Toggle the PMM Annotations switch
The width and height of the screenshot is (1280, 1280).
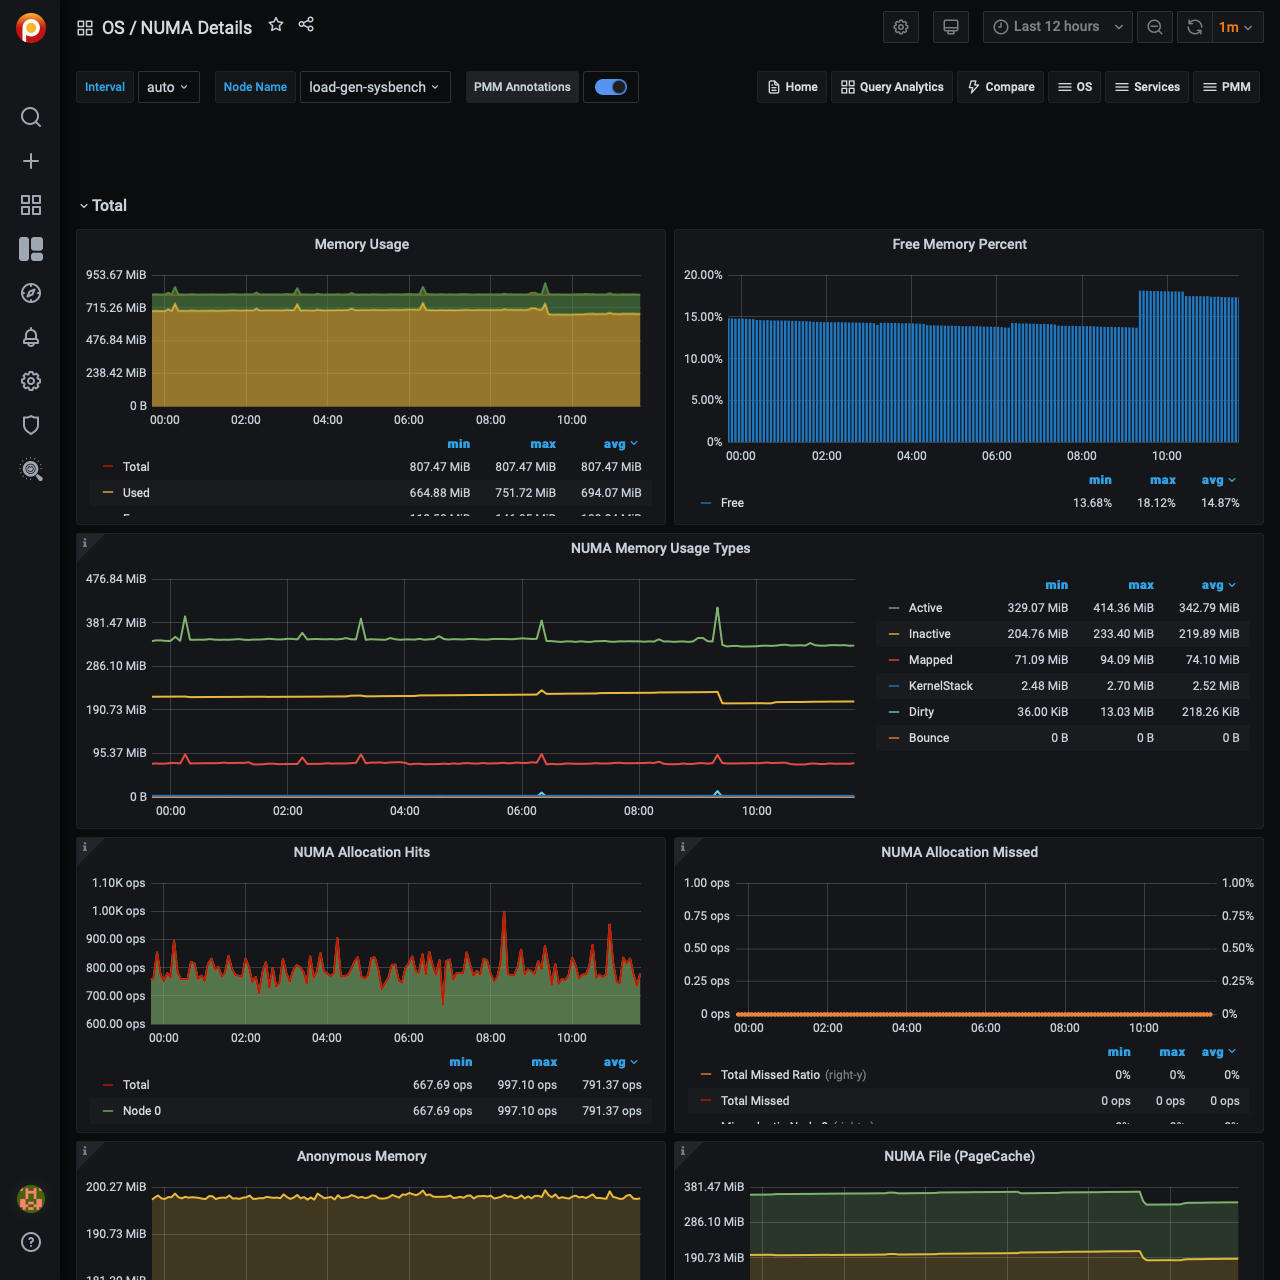[610, 87]
